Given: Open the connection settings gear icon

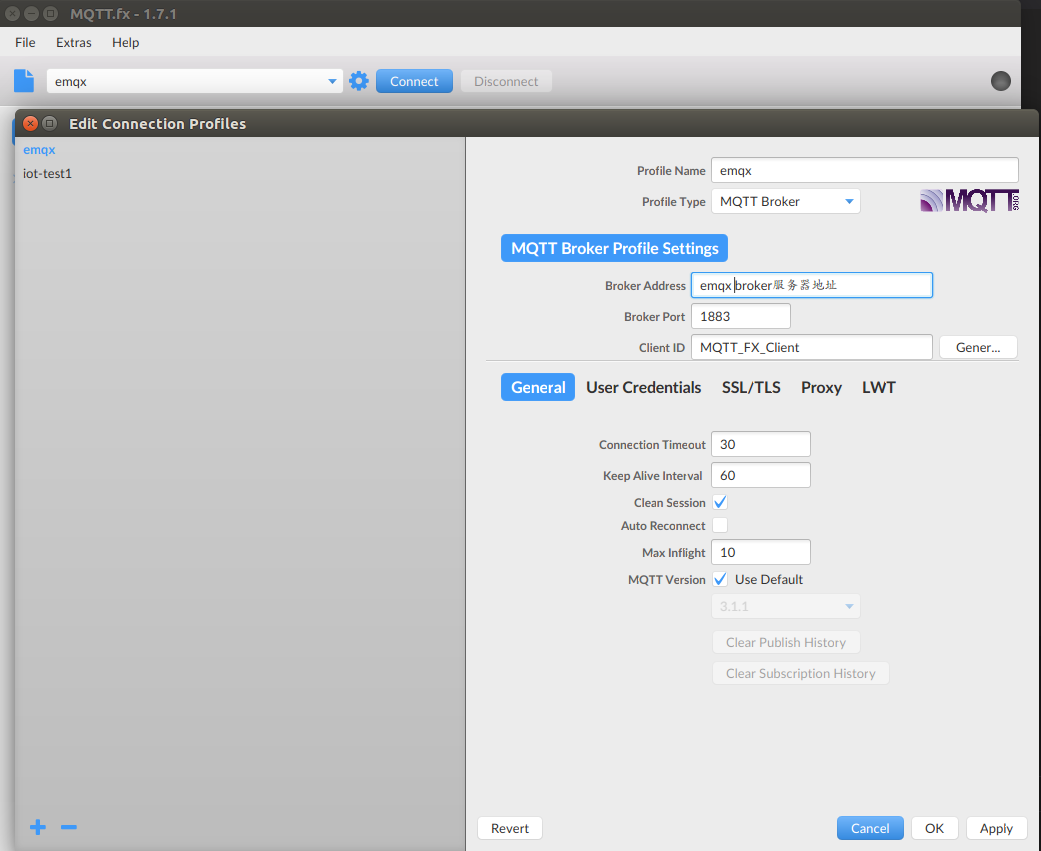Looking at the screenshot, I should click(x=359, y=81).
